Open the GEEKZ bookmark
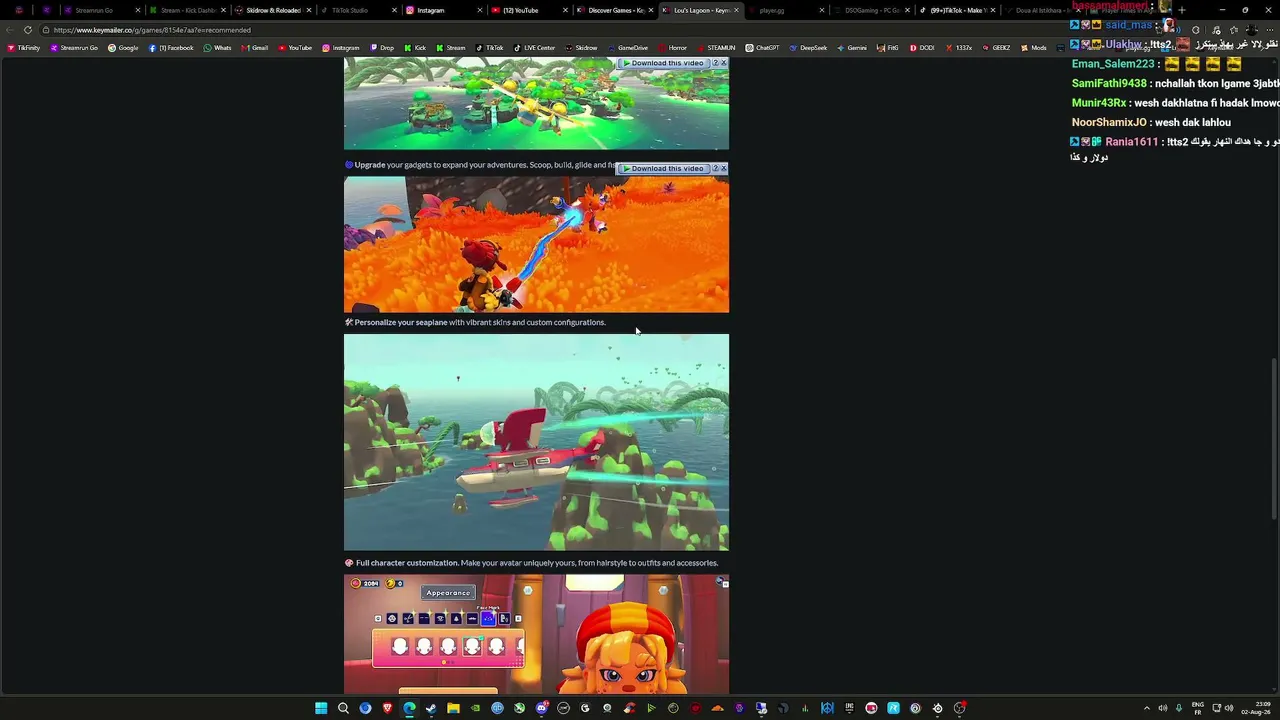This screenshot has height=720, width=1280. (996, 48)
